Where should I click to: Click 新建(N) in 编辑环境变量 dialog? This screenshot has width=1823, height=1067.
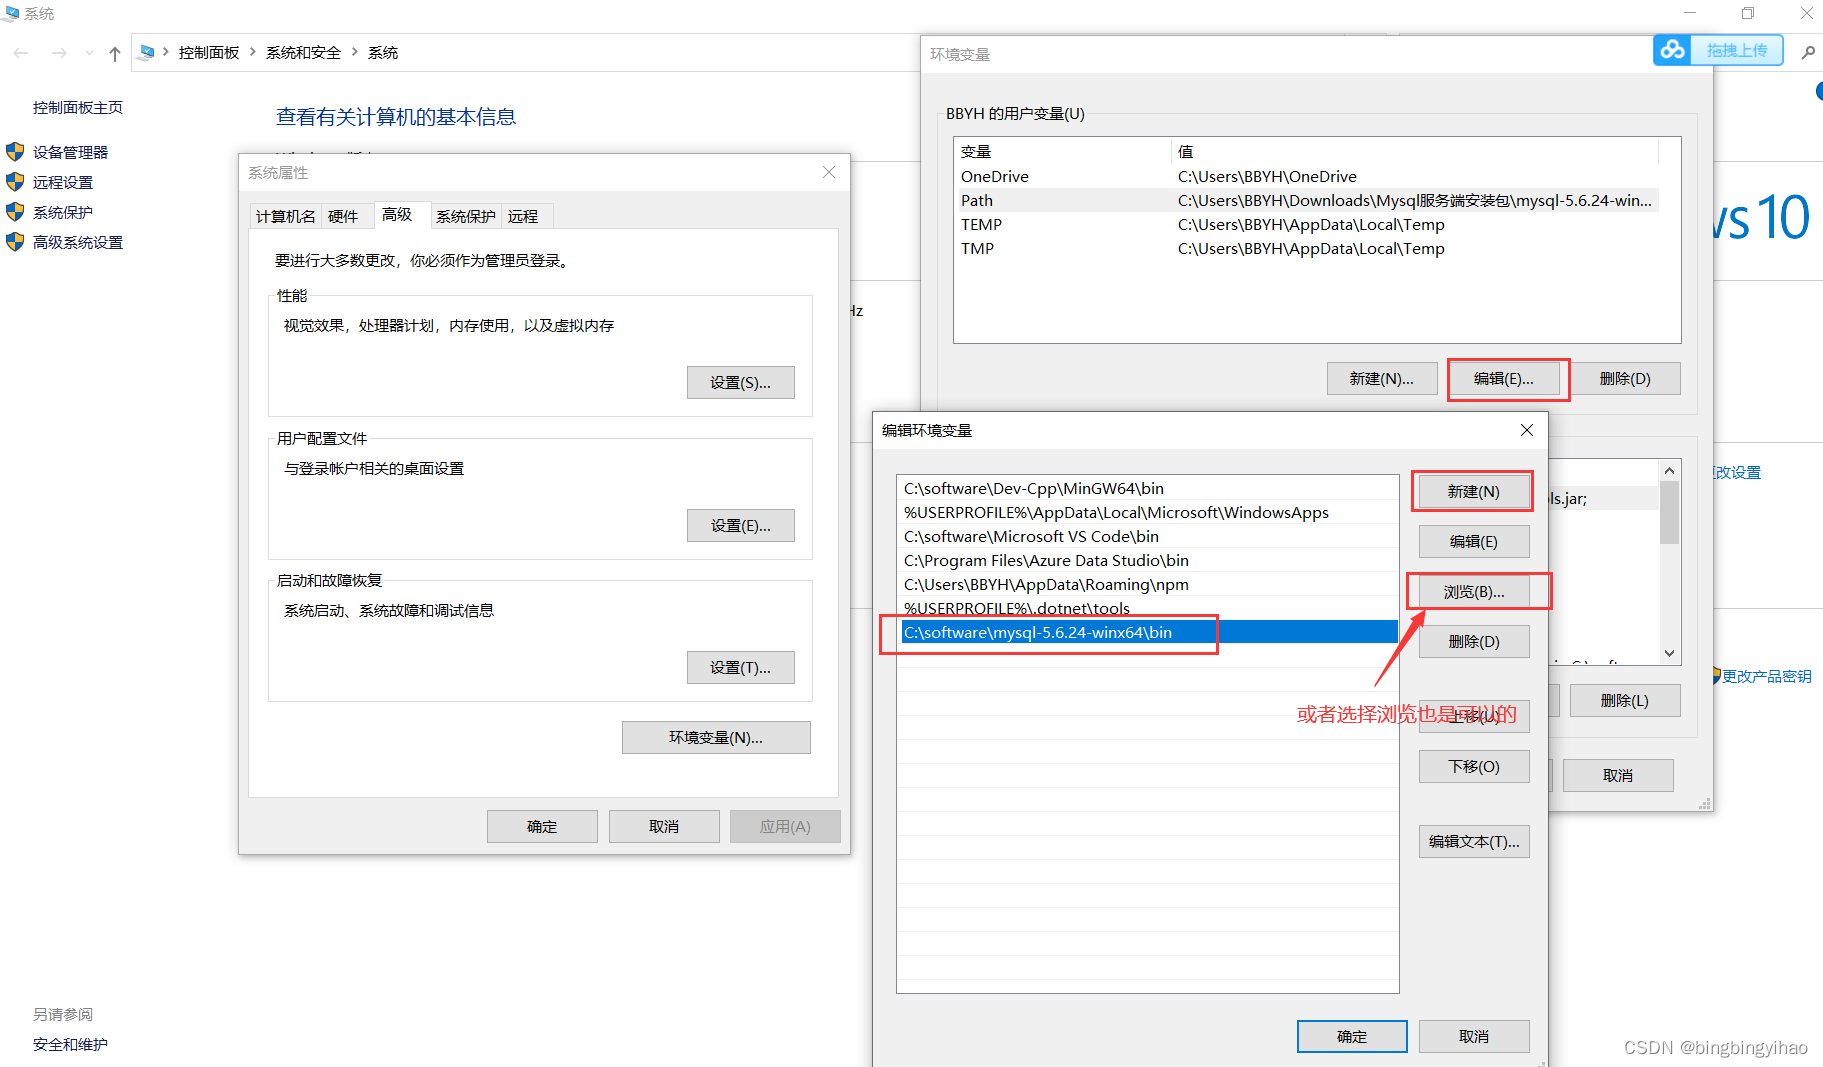point(1474,492)
